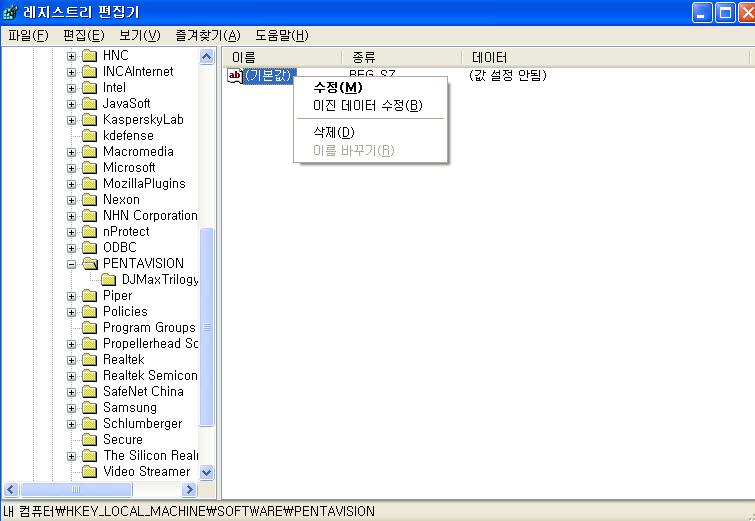The image size is (755, 521).
Task: Click the string value icon beside (기본값)
Action: point(235,76)
